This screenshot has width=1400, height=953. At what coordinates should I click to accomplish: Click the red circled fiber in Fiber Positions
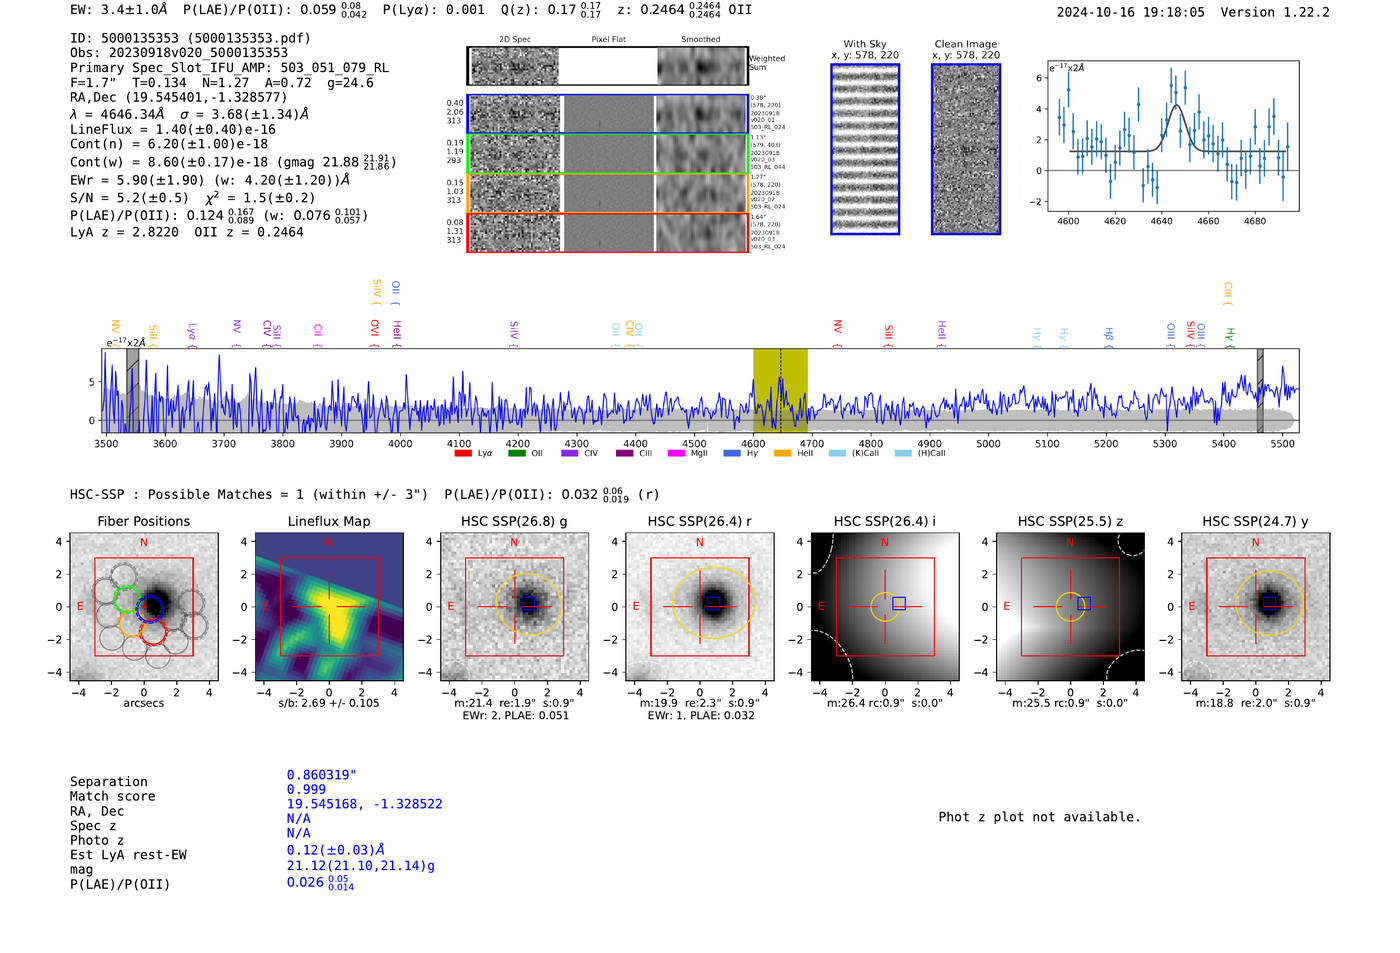coord(154,631)
